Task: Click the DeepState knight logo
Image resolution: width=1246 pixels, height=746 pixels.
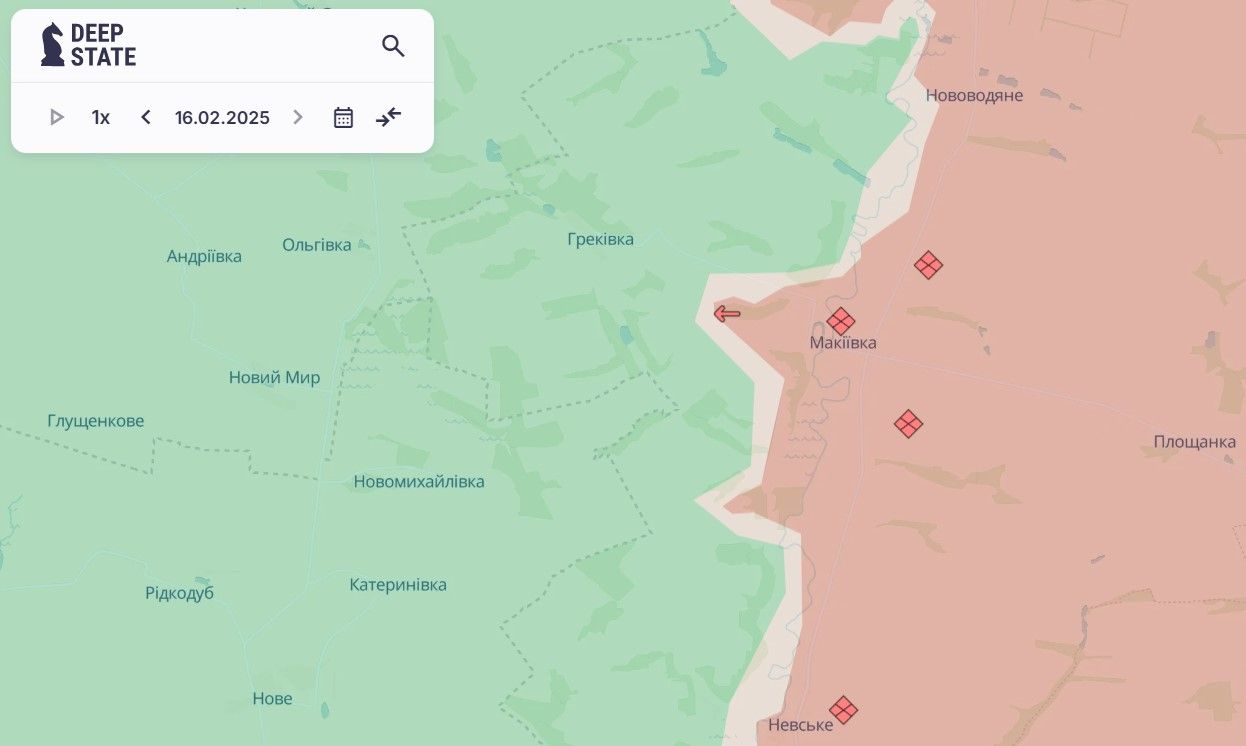Action: [x=52, y=45]
